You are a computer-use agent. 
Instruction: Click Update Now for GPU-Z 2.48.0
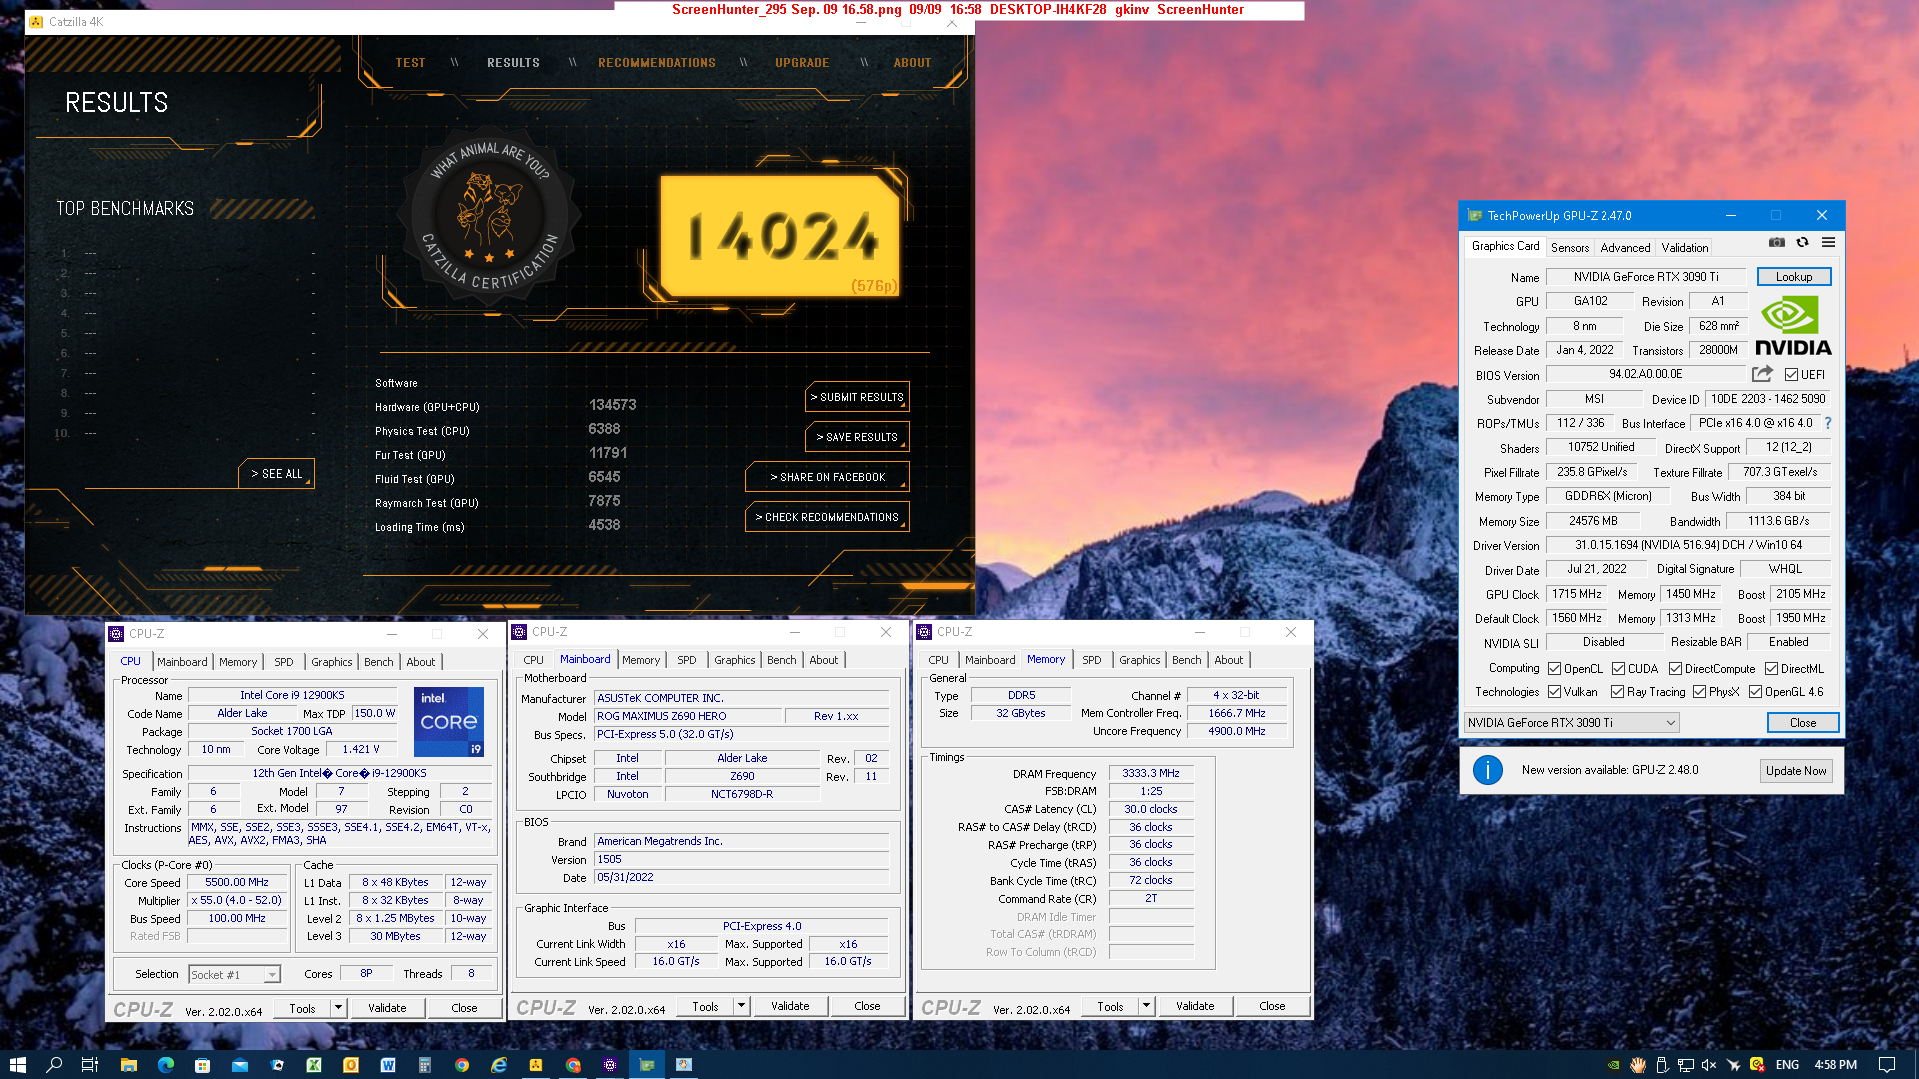[1796, 771]
